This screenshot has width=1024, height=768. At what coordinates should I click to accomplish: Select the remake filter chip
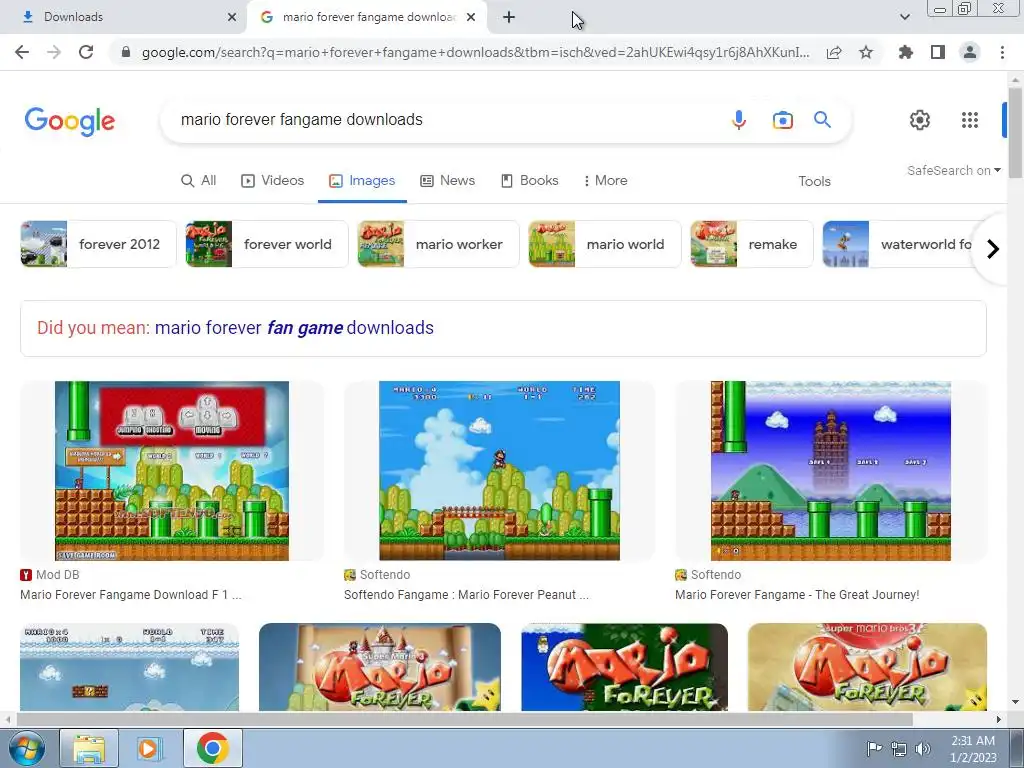coord(752,244)
